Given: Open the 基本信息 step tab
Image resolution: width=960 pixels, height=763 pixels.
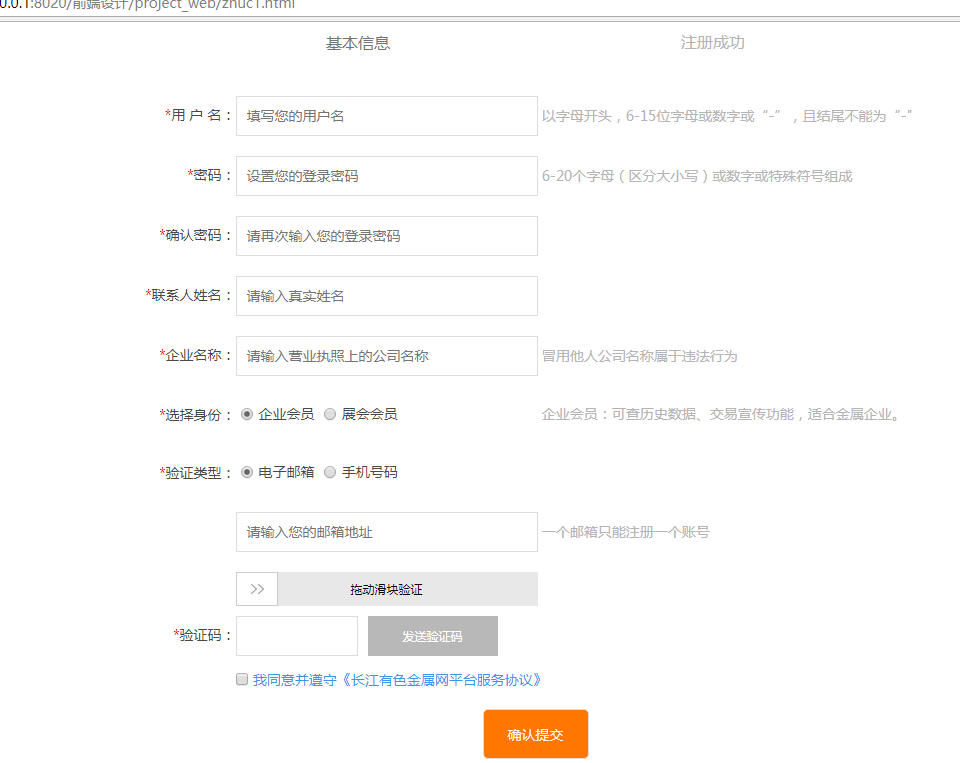Looking at the screenshot, I should pos(357,43).
